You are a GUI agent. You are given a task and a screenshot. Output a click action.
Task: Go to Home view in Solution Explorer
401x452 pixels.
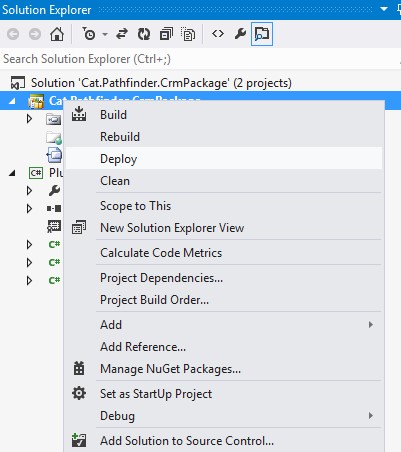(x=57, y=34)
